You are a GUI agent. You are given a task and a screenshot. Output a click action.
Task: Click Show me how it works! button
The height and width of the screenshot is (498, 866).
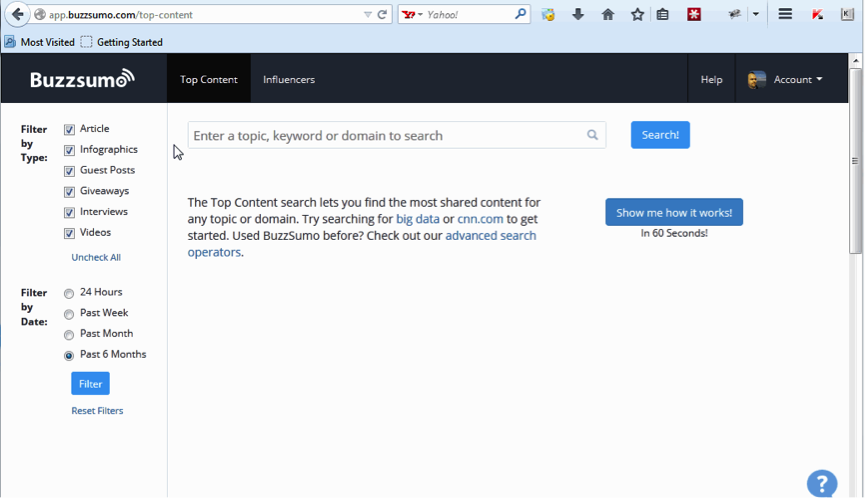point(674,212)
